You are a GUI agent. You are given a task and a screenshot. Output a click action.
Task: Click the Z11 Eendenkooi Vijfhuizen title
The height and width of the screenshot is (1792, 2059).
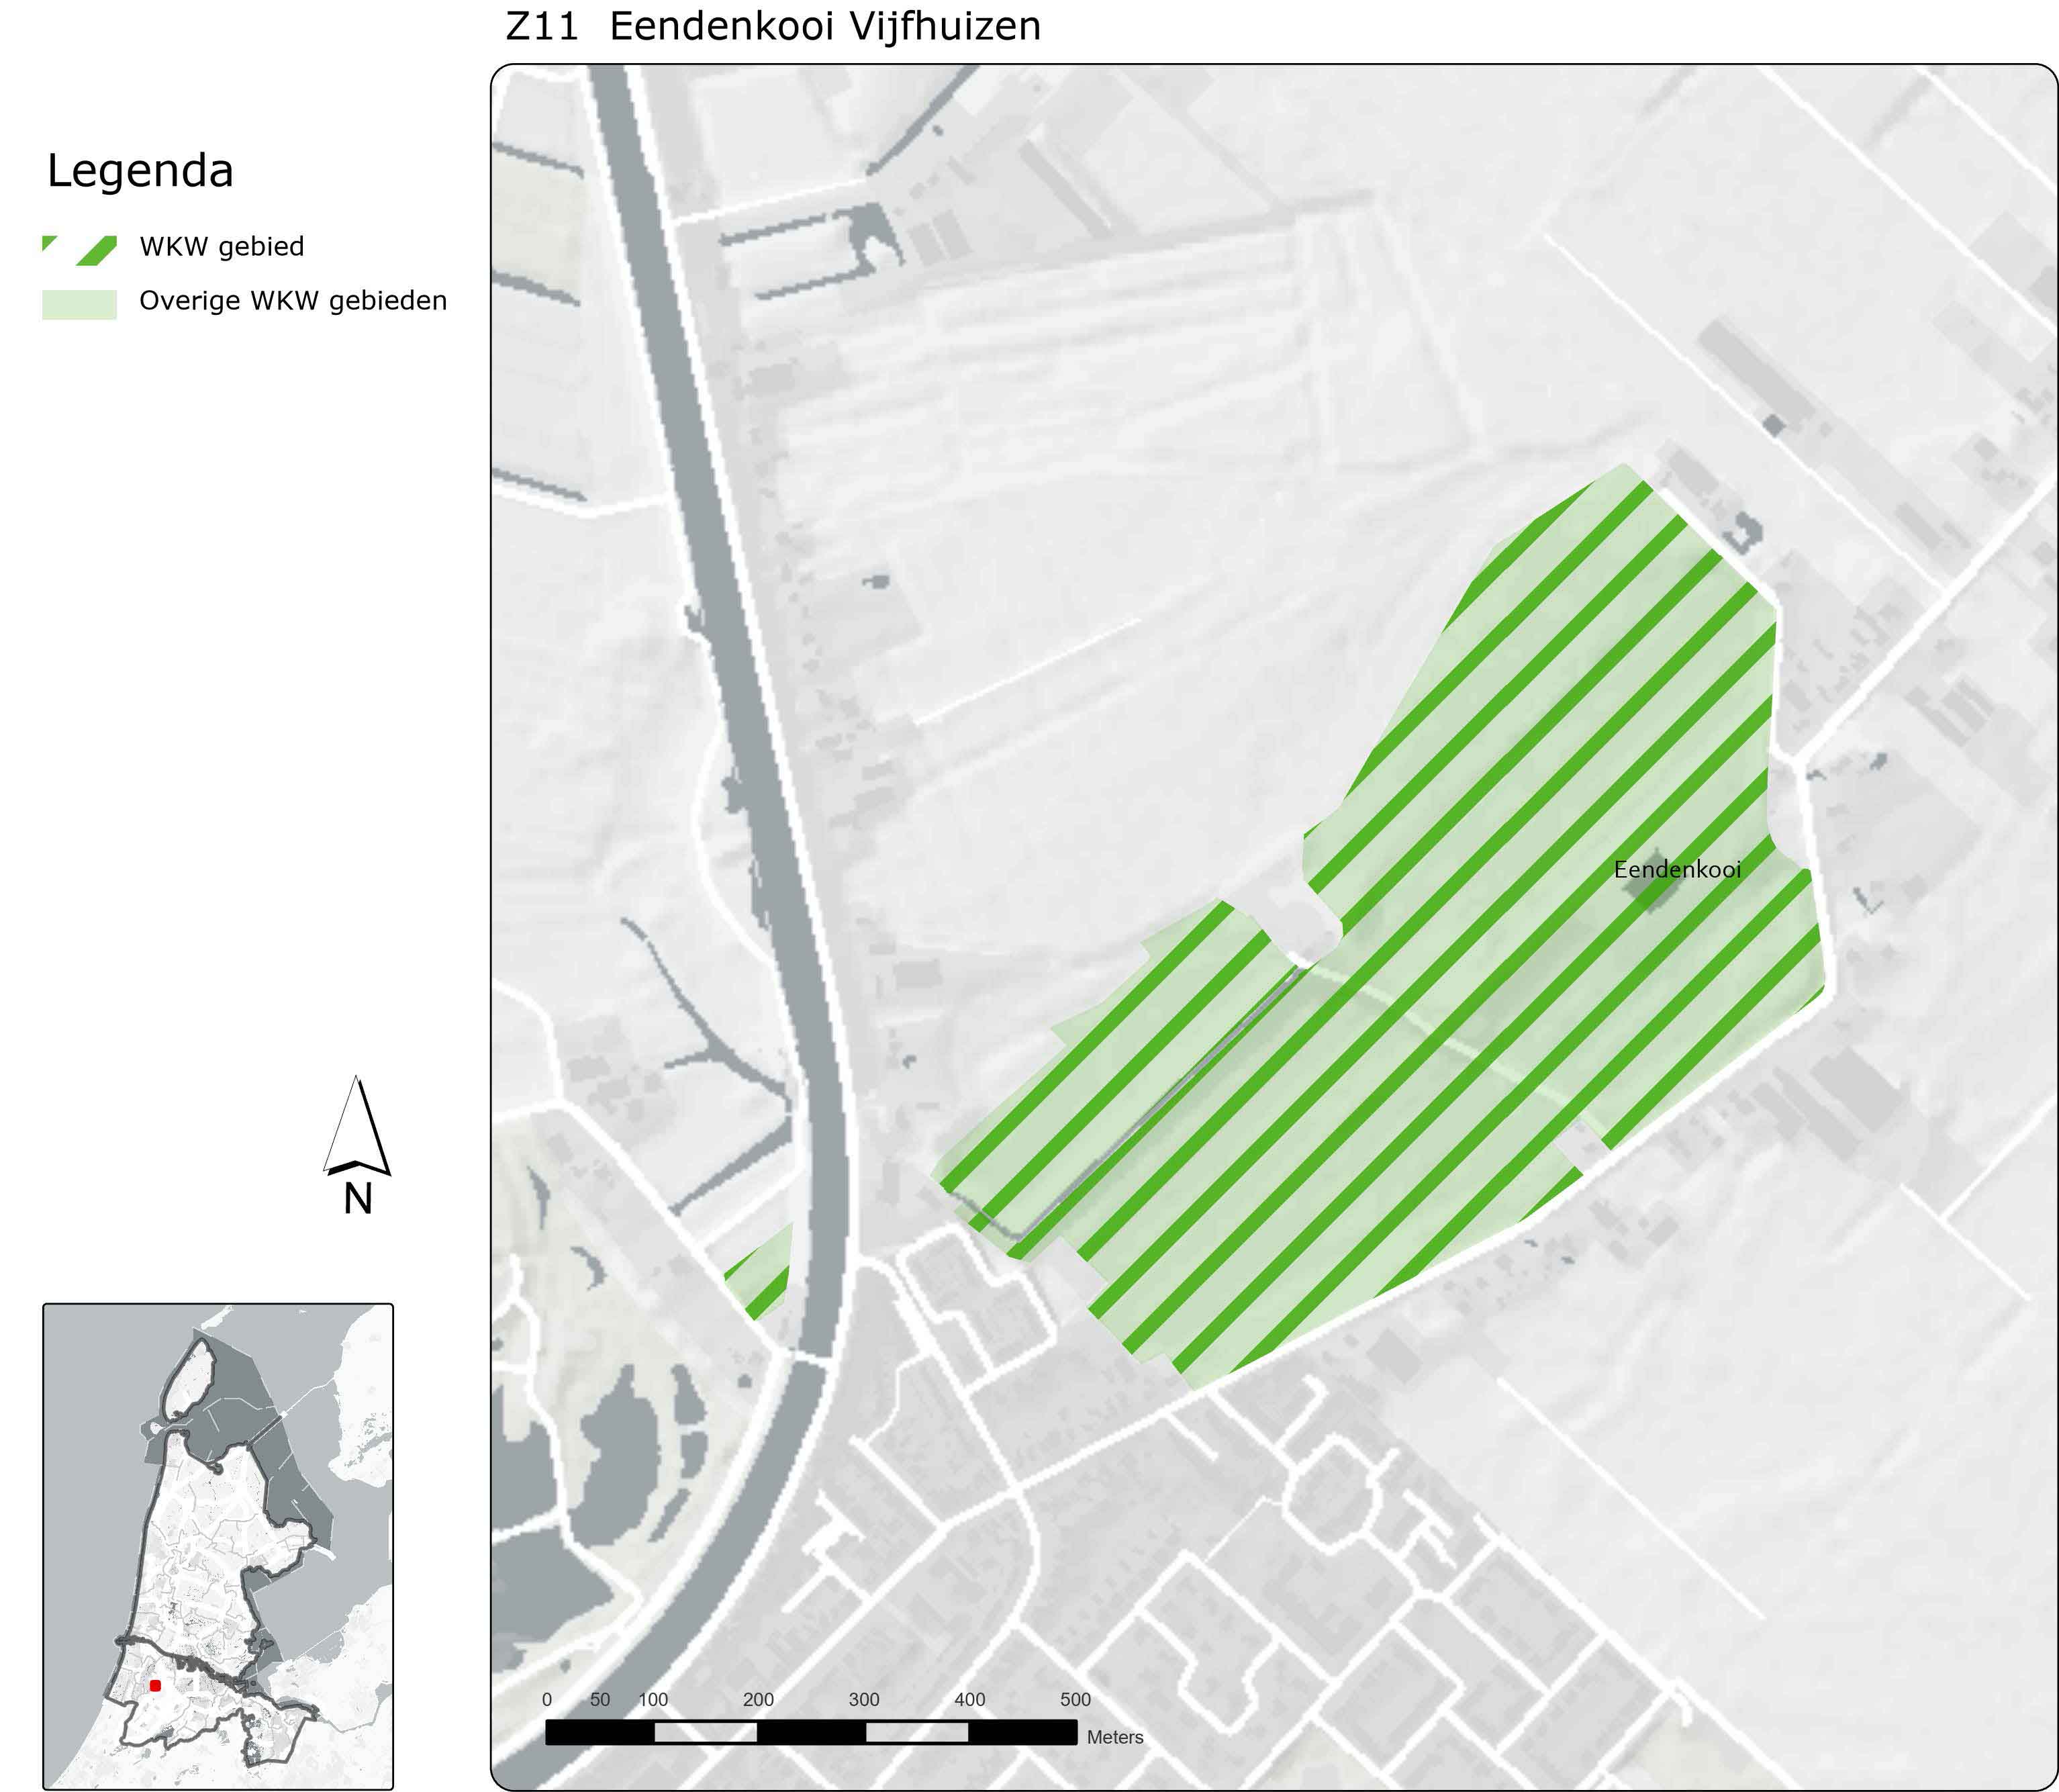tap(773, 26)
